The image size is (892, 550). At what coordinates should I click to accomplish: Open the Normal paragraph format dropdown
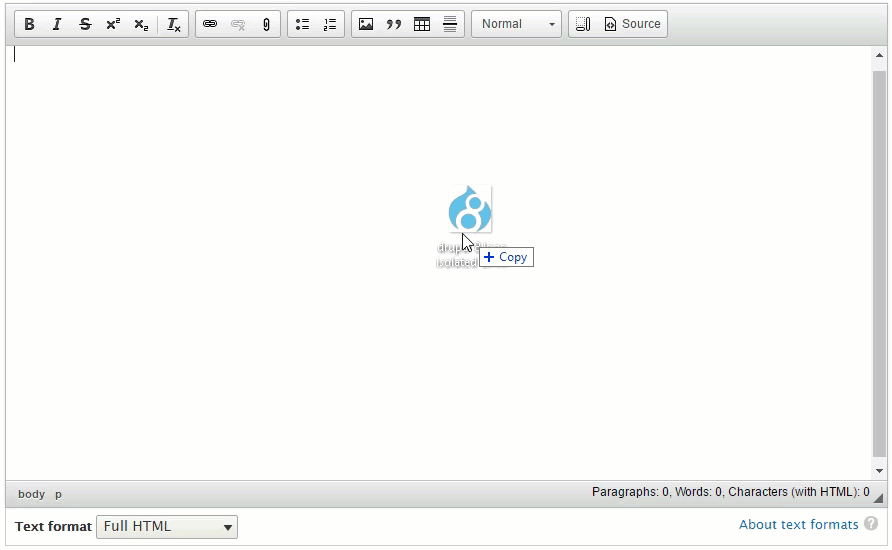tap(517, 24)
